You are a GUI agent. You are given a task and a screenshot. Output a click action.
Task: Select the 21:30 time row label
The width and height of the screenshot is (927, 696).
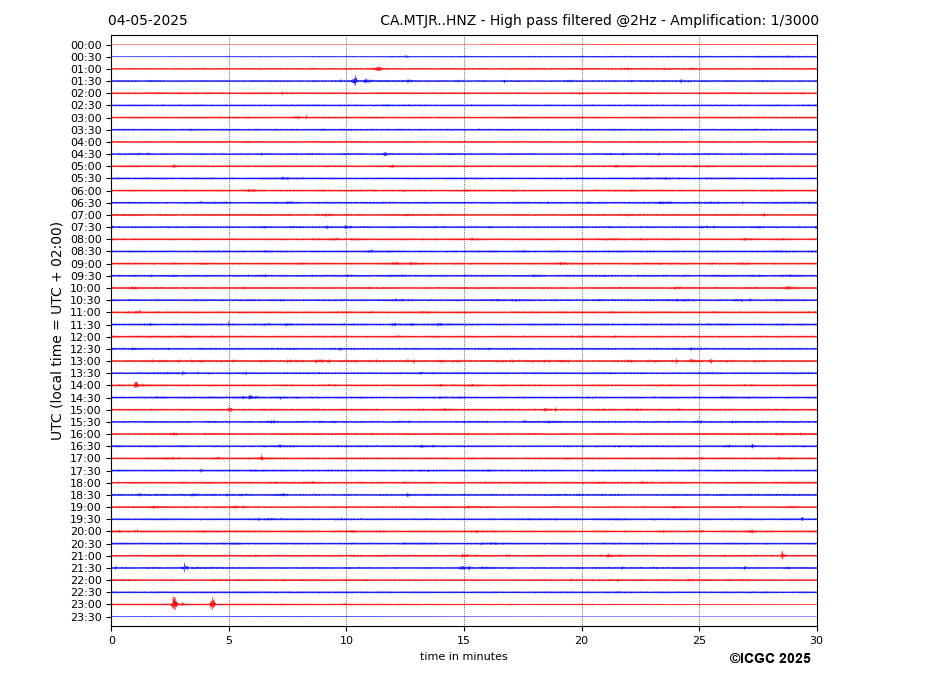(86, 568)
